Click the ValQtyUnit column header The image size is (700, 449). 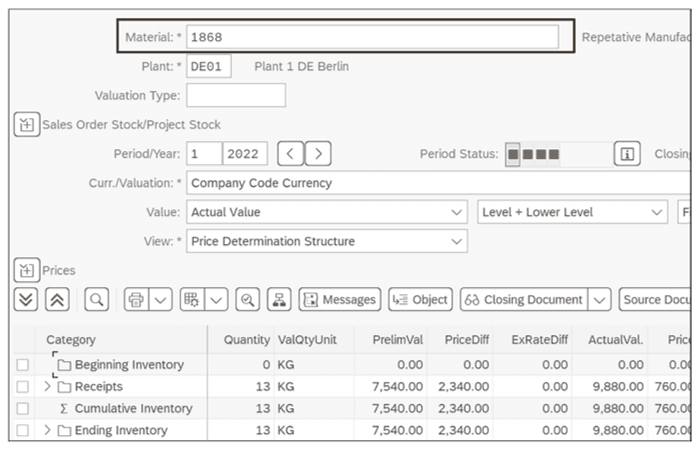[307, 340]
